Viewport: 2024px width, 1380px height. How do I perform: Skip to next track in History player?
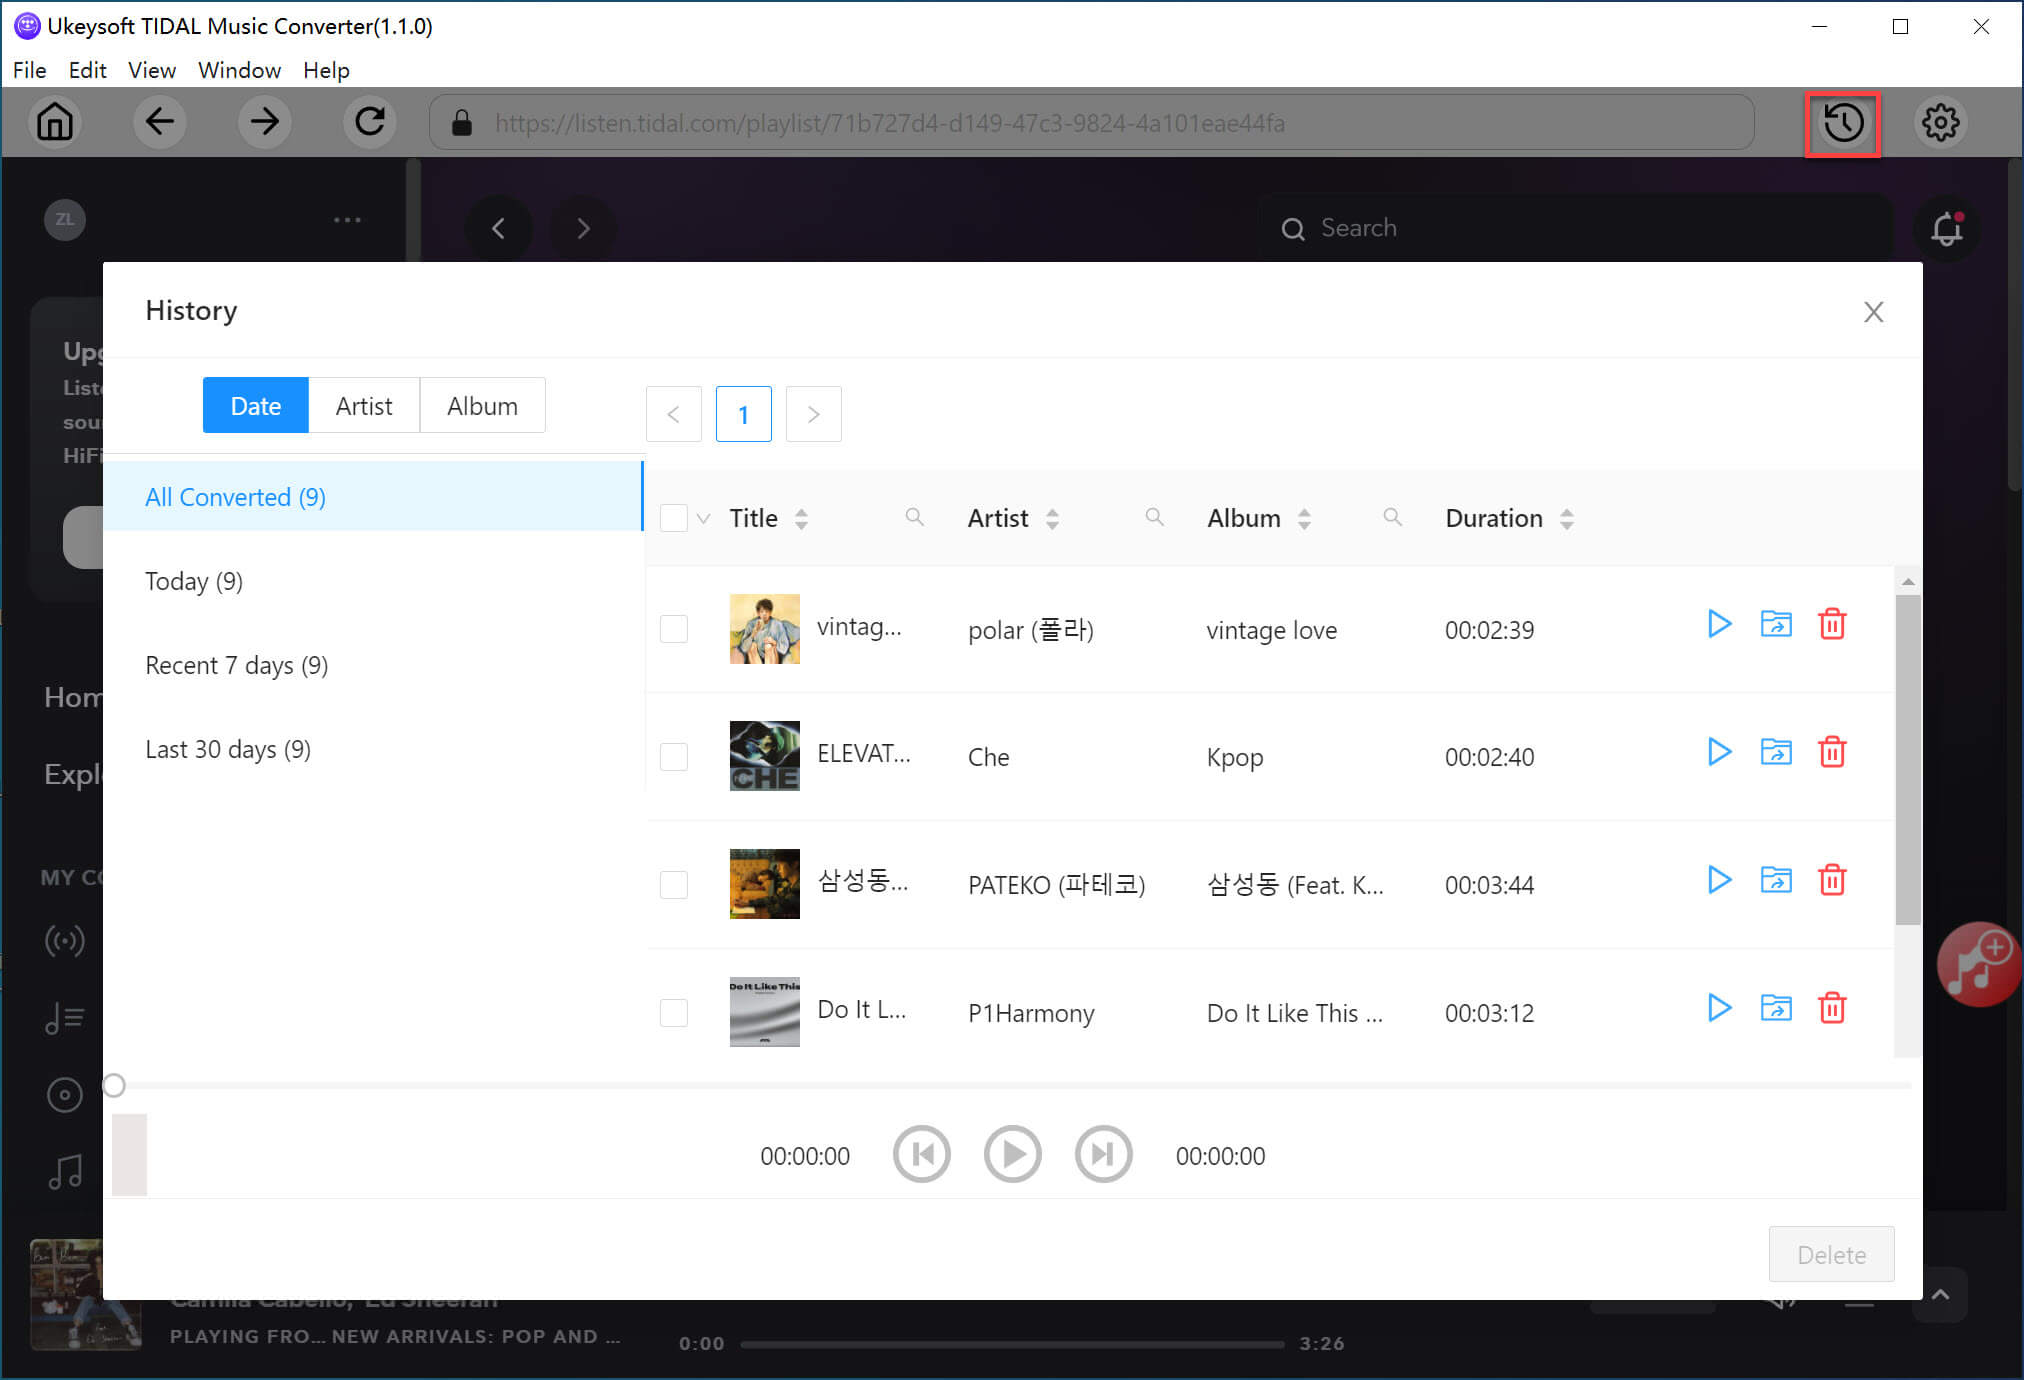tap(1103, 1154)
